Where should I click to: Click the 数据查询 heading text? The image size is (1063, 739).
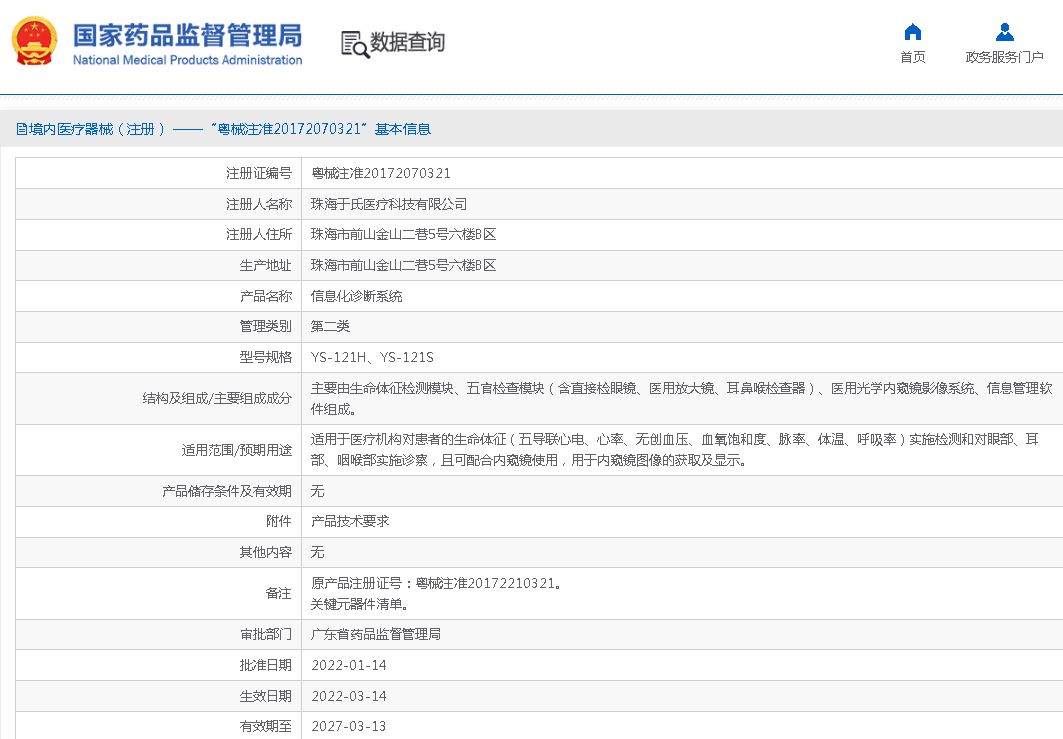coord(408,43)
